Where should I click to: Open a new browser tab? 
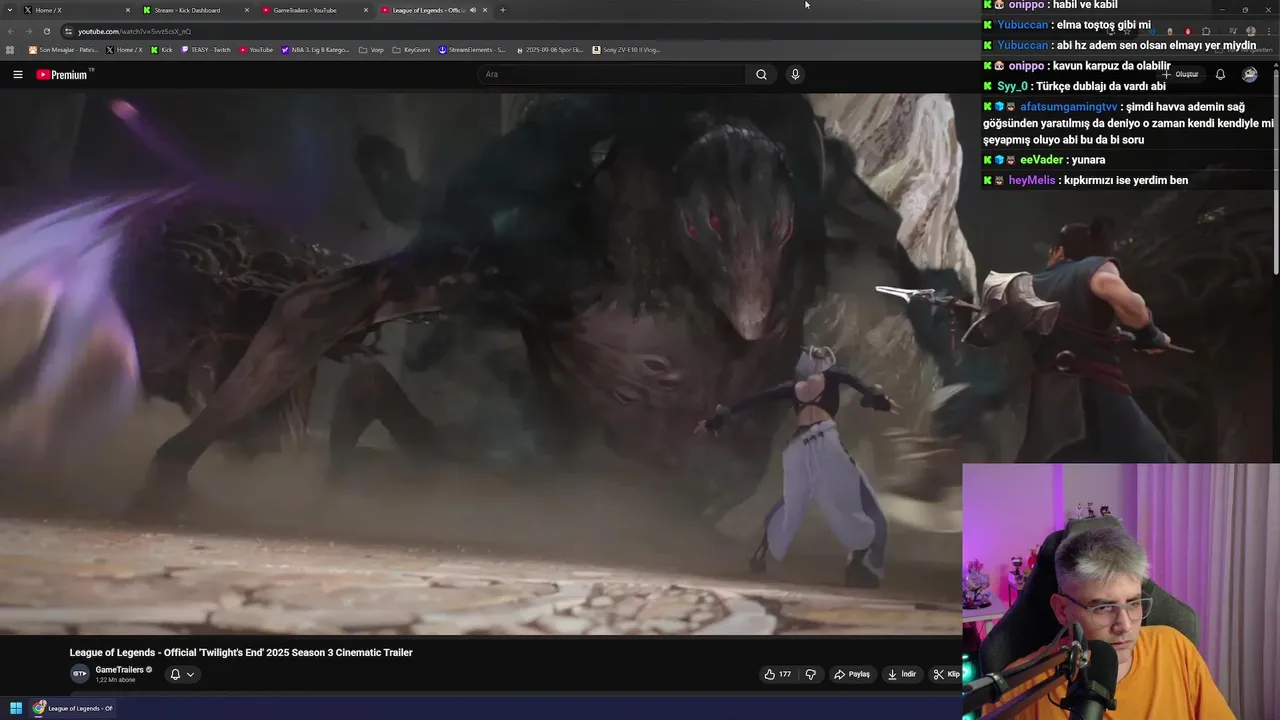pos(503,10)
